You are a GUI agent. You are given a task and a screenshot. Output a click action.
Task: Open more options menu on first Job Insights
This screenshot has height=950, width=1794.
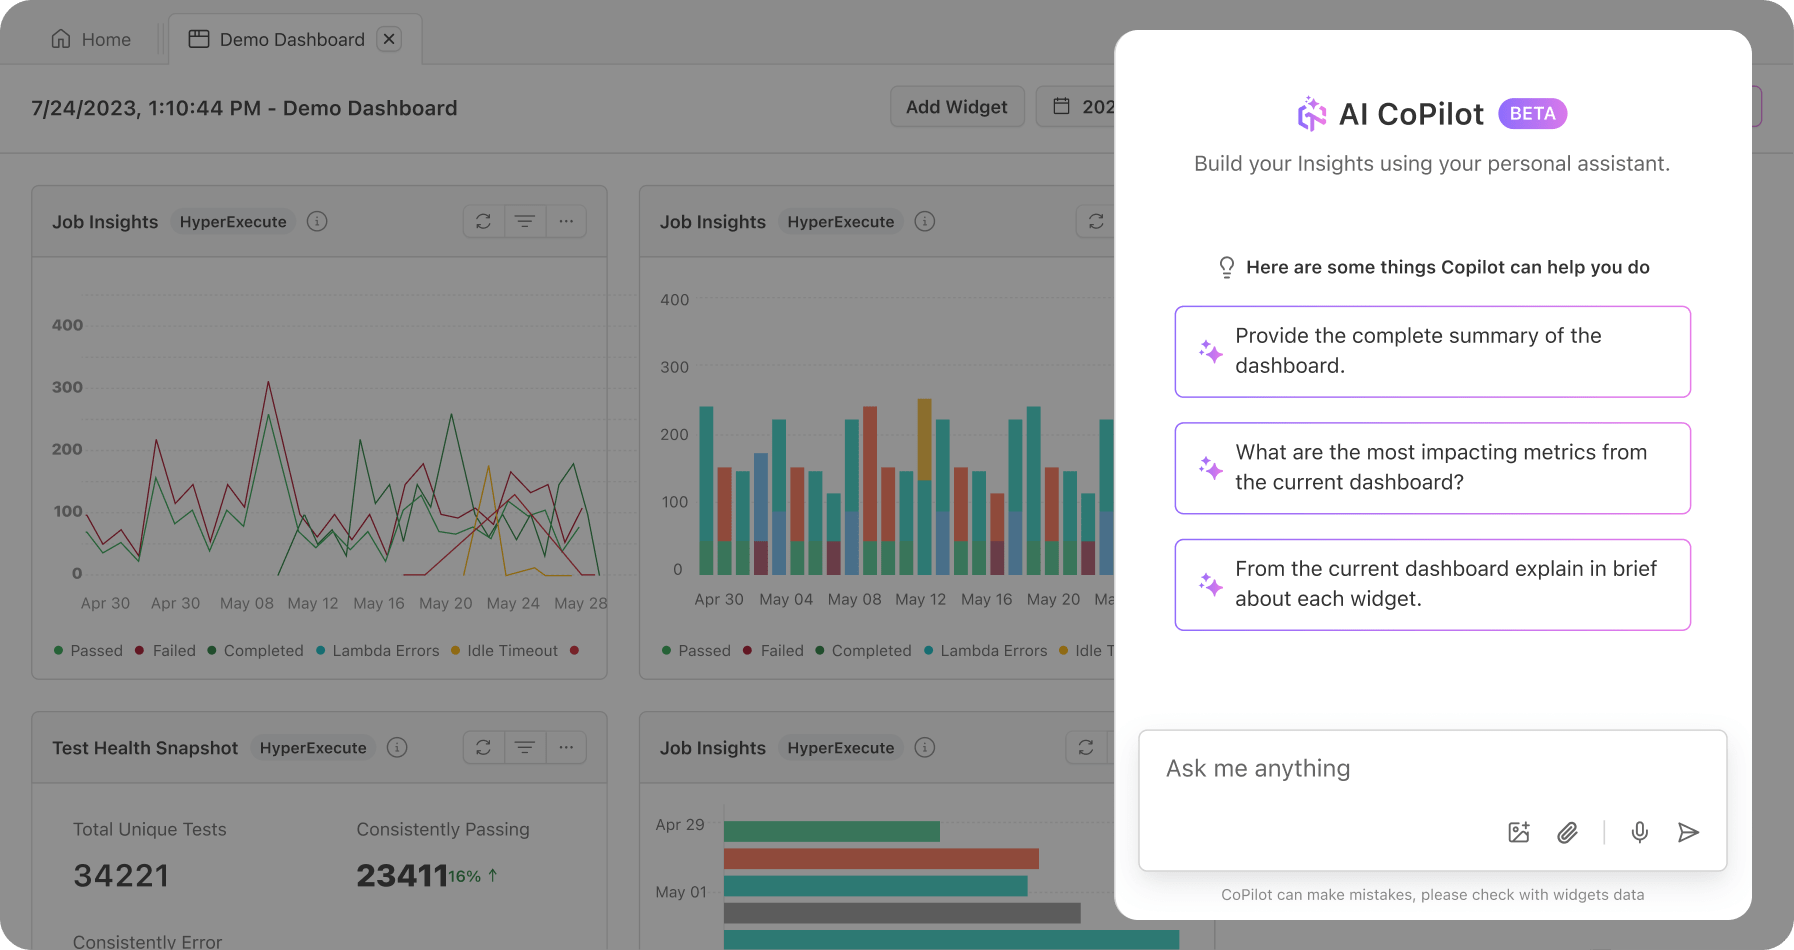click(x=566, y=221)
